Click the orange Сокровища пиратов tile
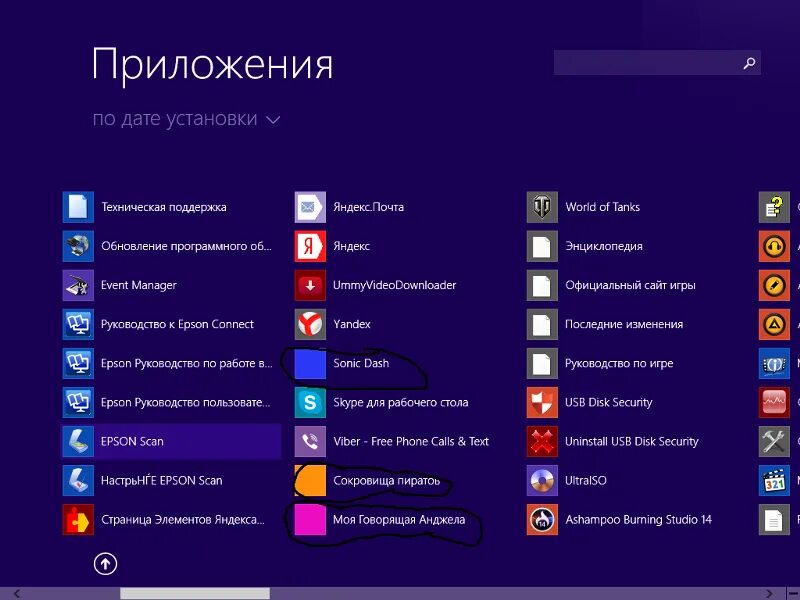The height and width of the screenshot is (600, 800). point(310,481)
